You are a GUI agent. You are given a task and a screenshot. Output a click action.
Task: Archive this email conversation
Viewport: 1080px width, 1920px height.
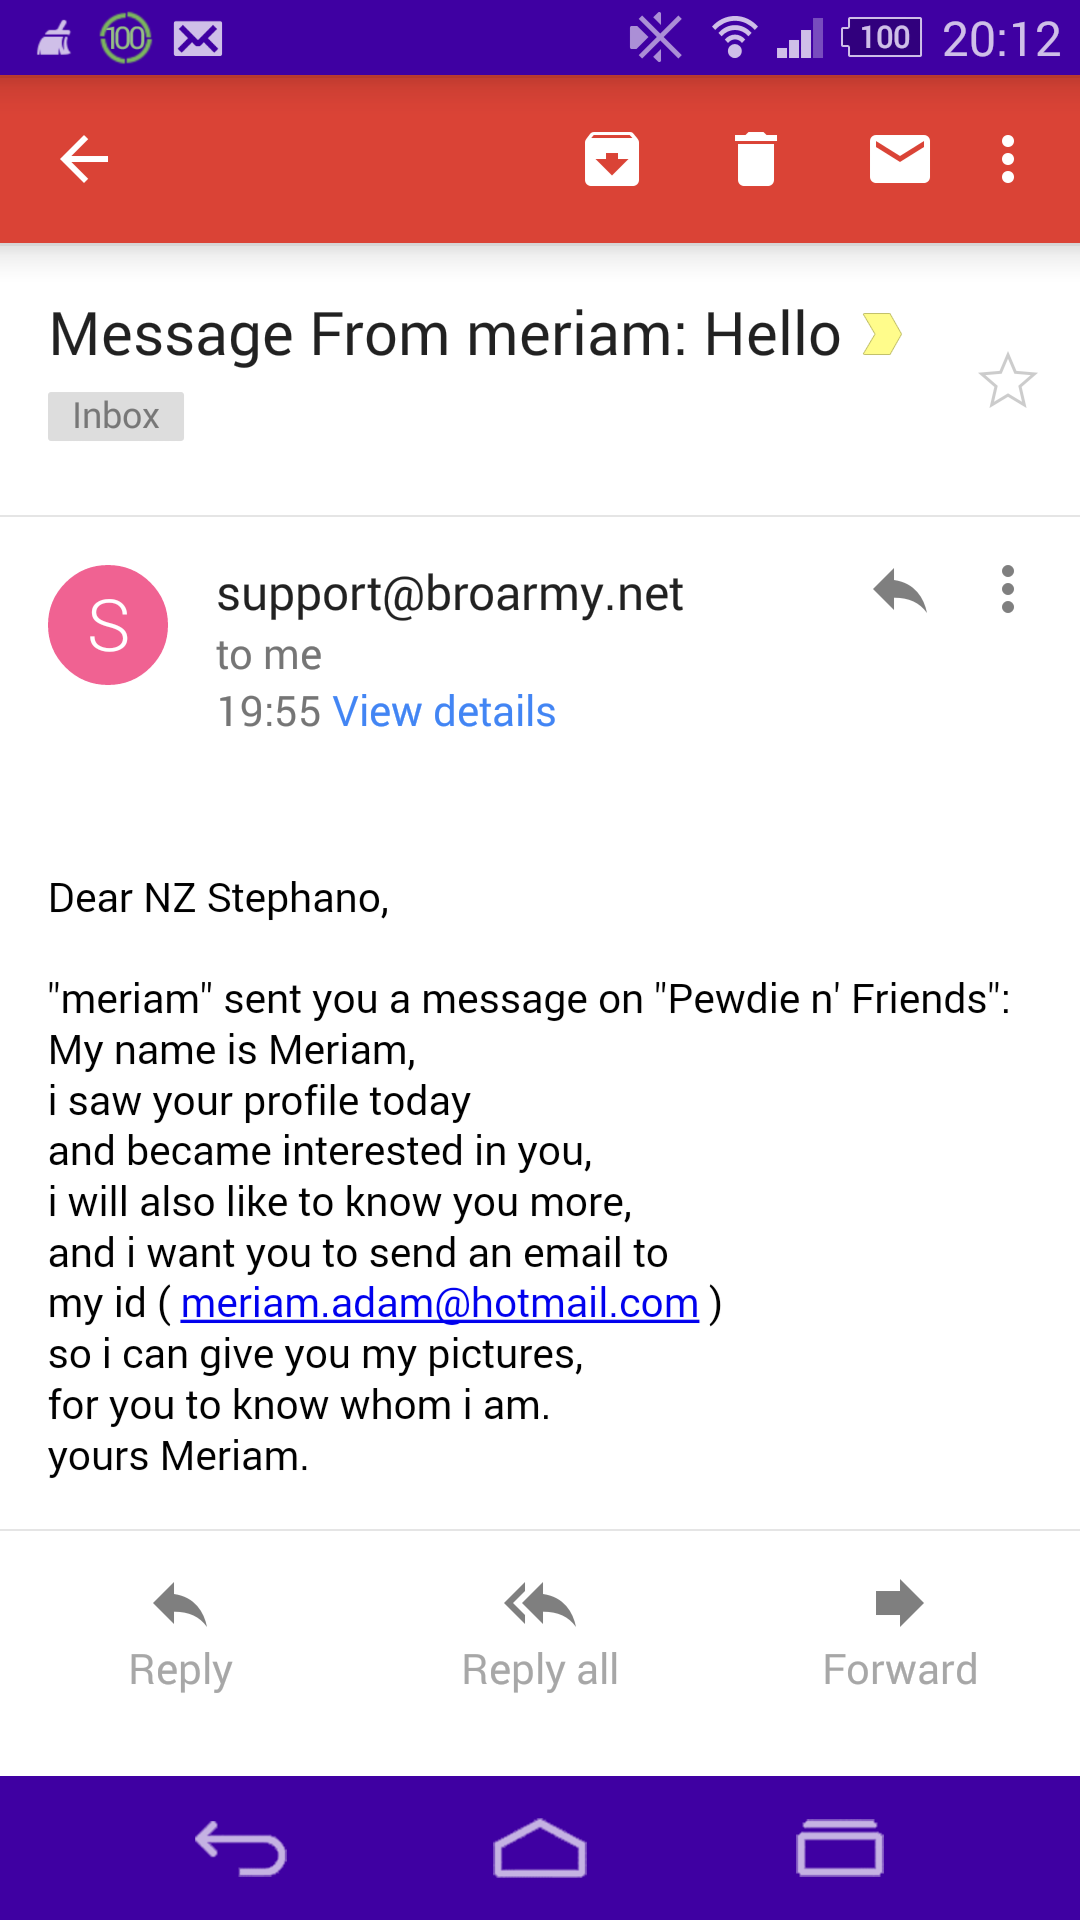pyautogui.click(x=612, y=159)
